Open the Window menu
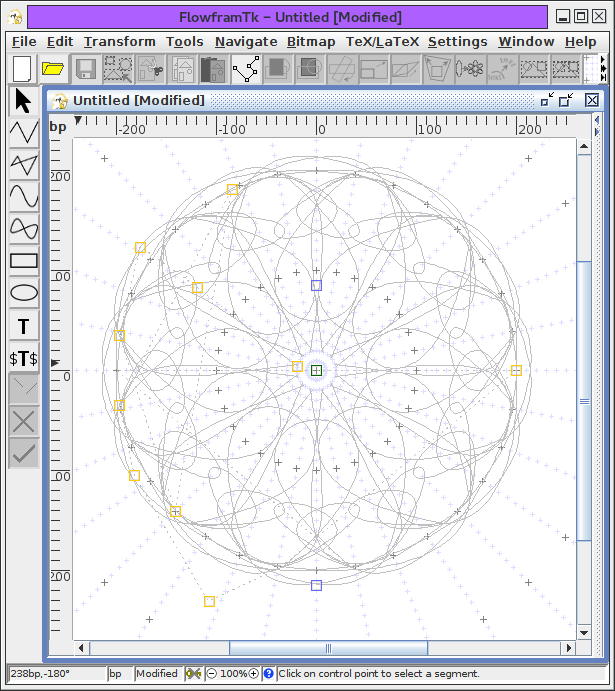The image size is (615, 691). point(526,41)
